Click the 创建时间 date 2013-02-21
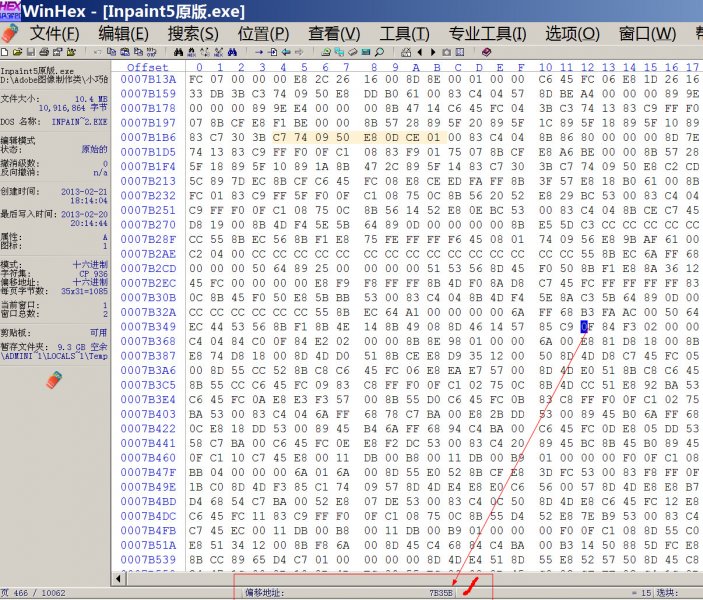The height and width of the screenshot is (600, 703). 84,191
